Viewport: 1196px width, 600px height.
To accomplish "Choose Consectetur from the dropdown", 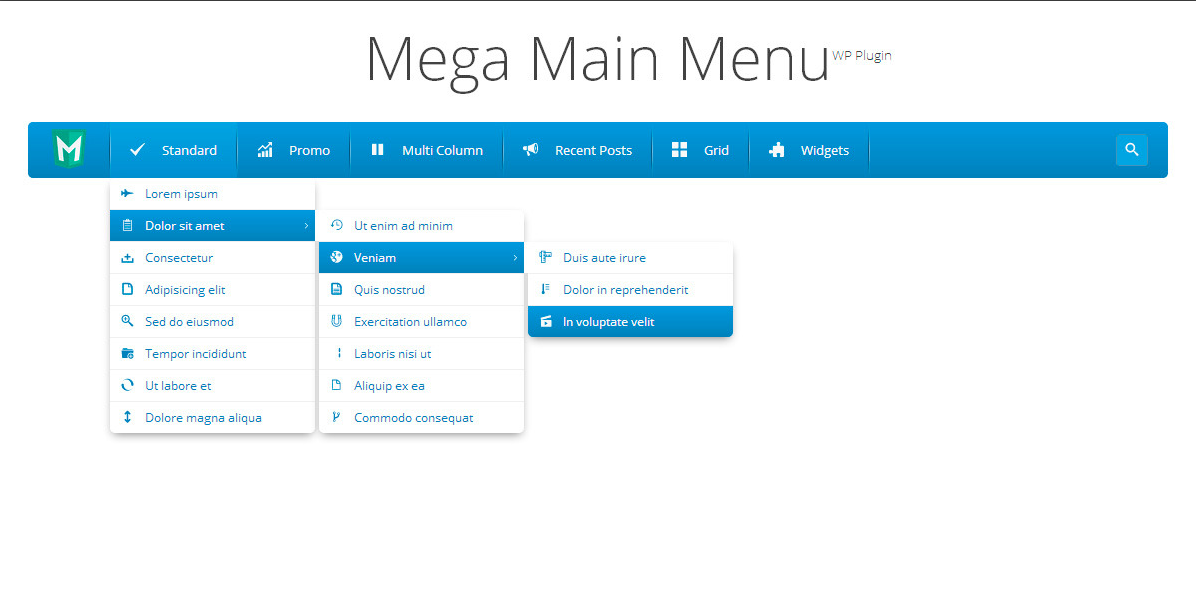I will tap(212, 258).
